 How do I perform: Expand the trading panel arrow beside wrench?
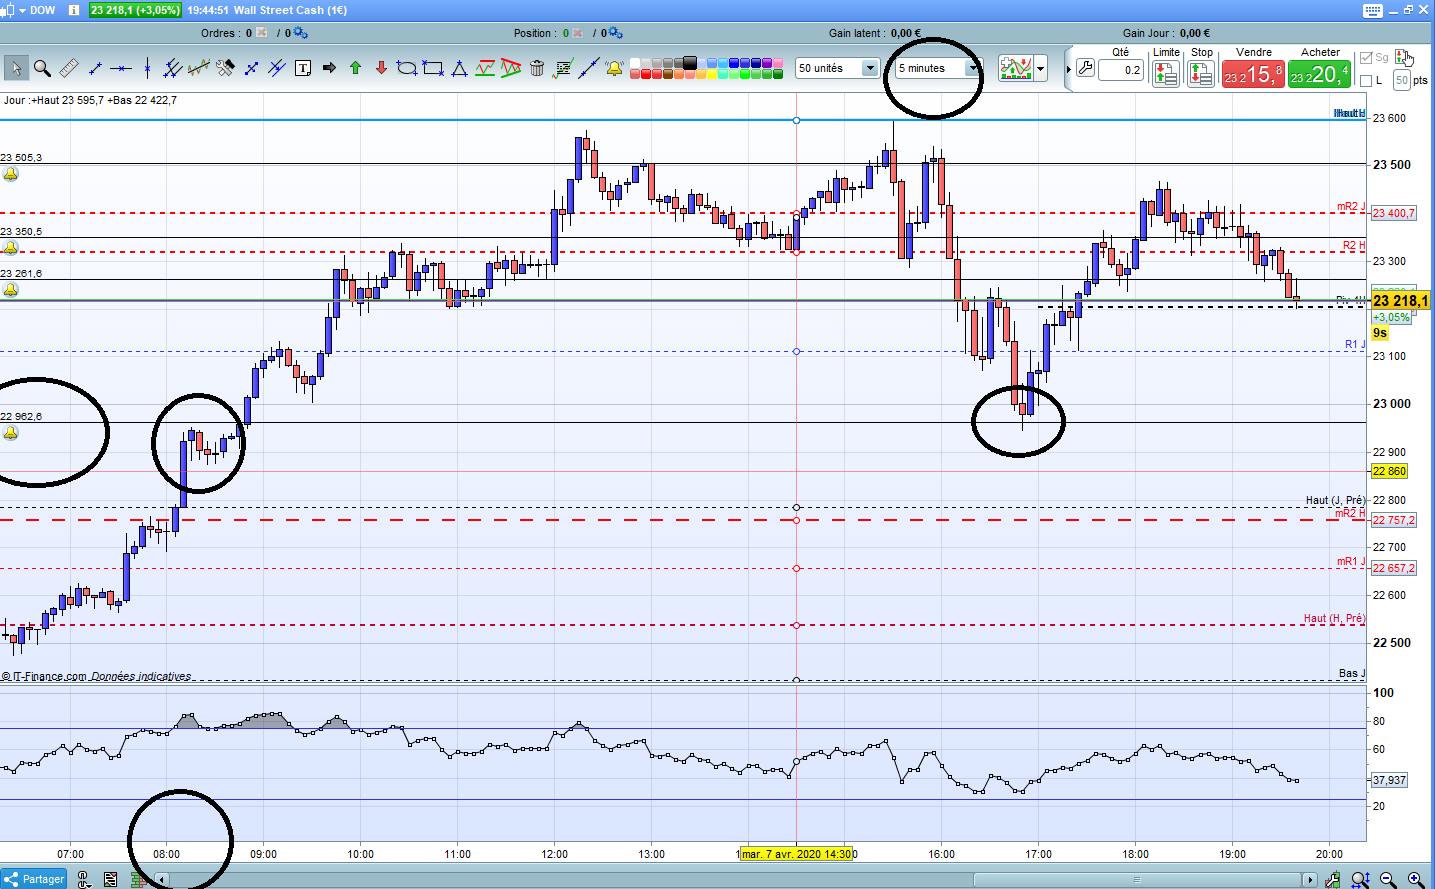(x=1069, y=69)
